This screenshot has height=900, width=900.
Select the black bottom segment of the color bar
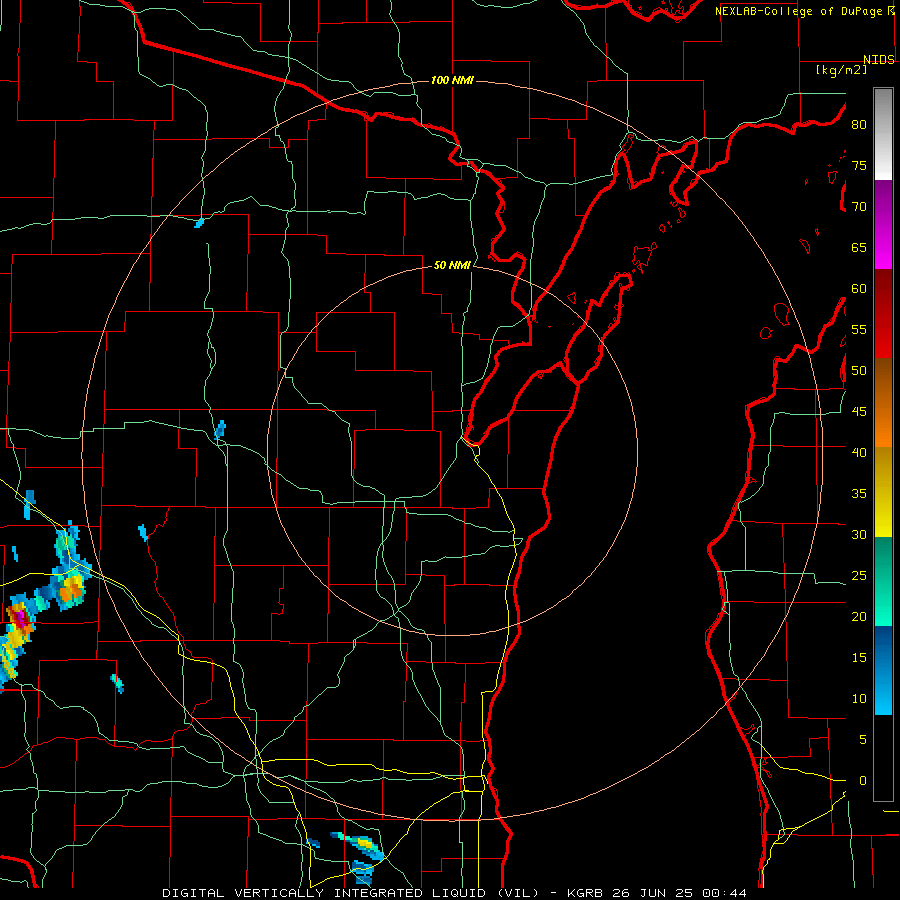pyautogui.click(x=883, y=758)
